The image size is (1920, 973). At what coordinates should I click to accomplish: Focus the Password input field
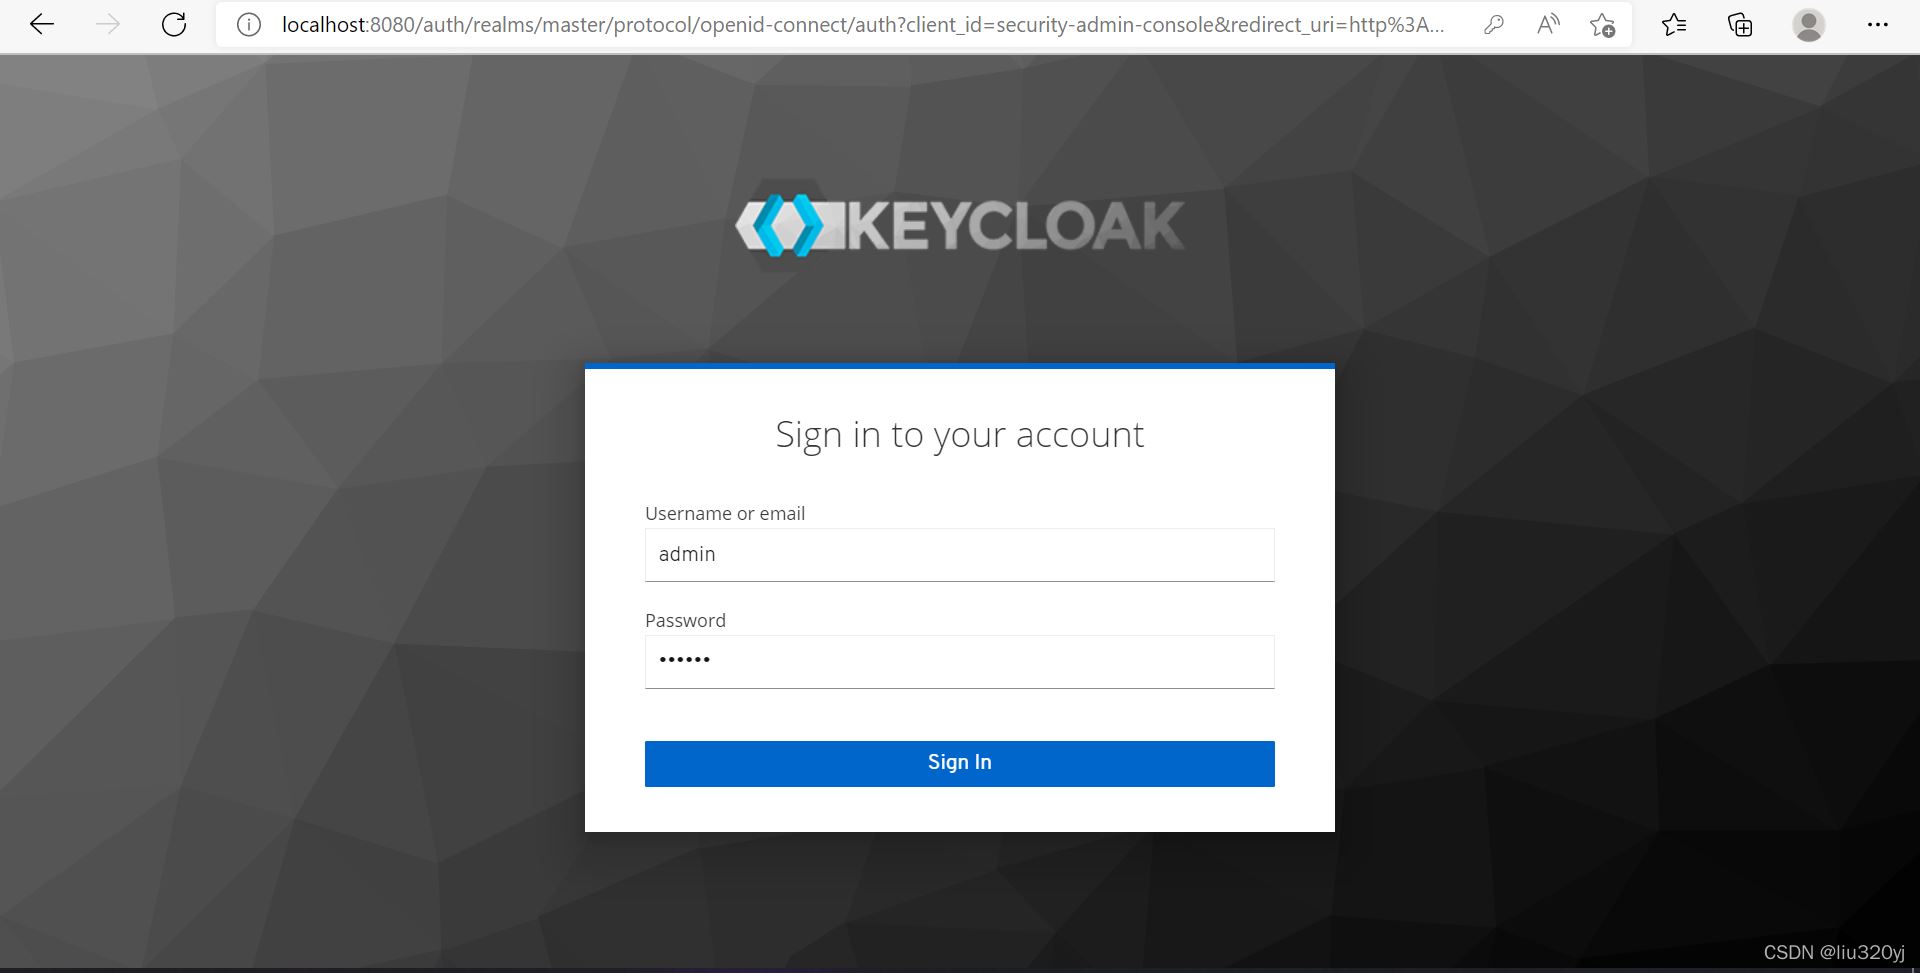[x=960, y=662]
